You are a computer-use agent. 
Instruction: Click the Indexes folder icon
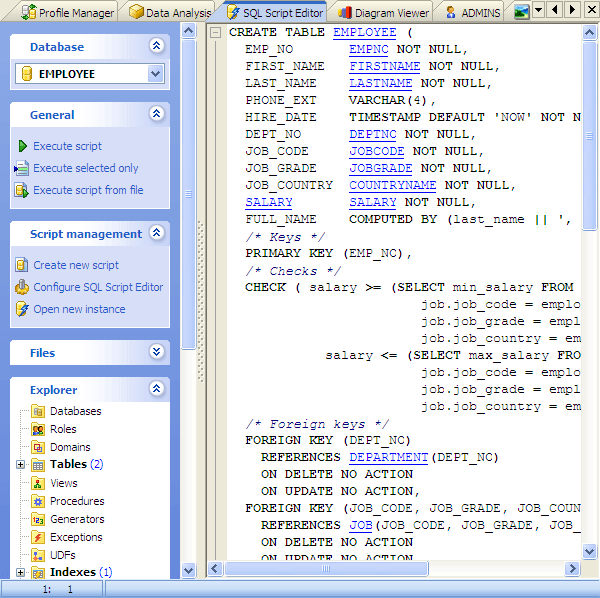tap(38, 573)
